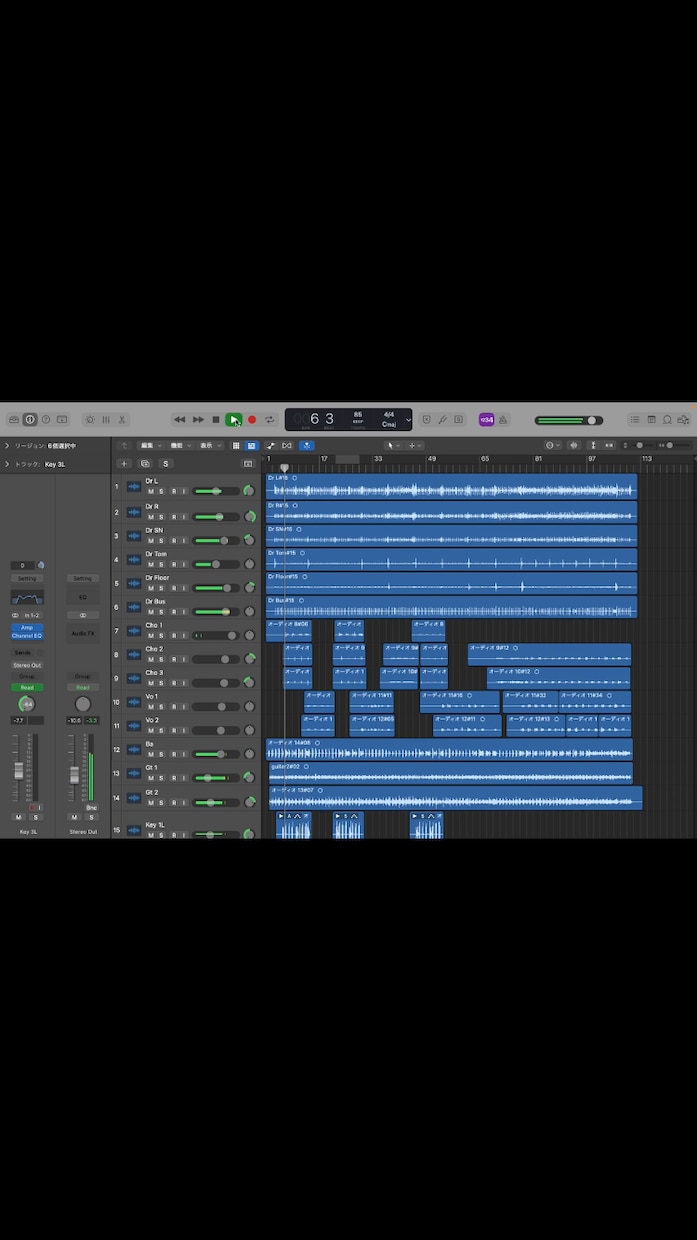Click the Fast Forward transport button
The height and width of the screenshot is (1240, 697).
[x=198, y=420]
